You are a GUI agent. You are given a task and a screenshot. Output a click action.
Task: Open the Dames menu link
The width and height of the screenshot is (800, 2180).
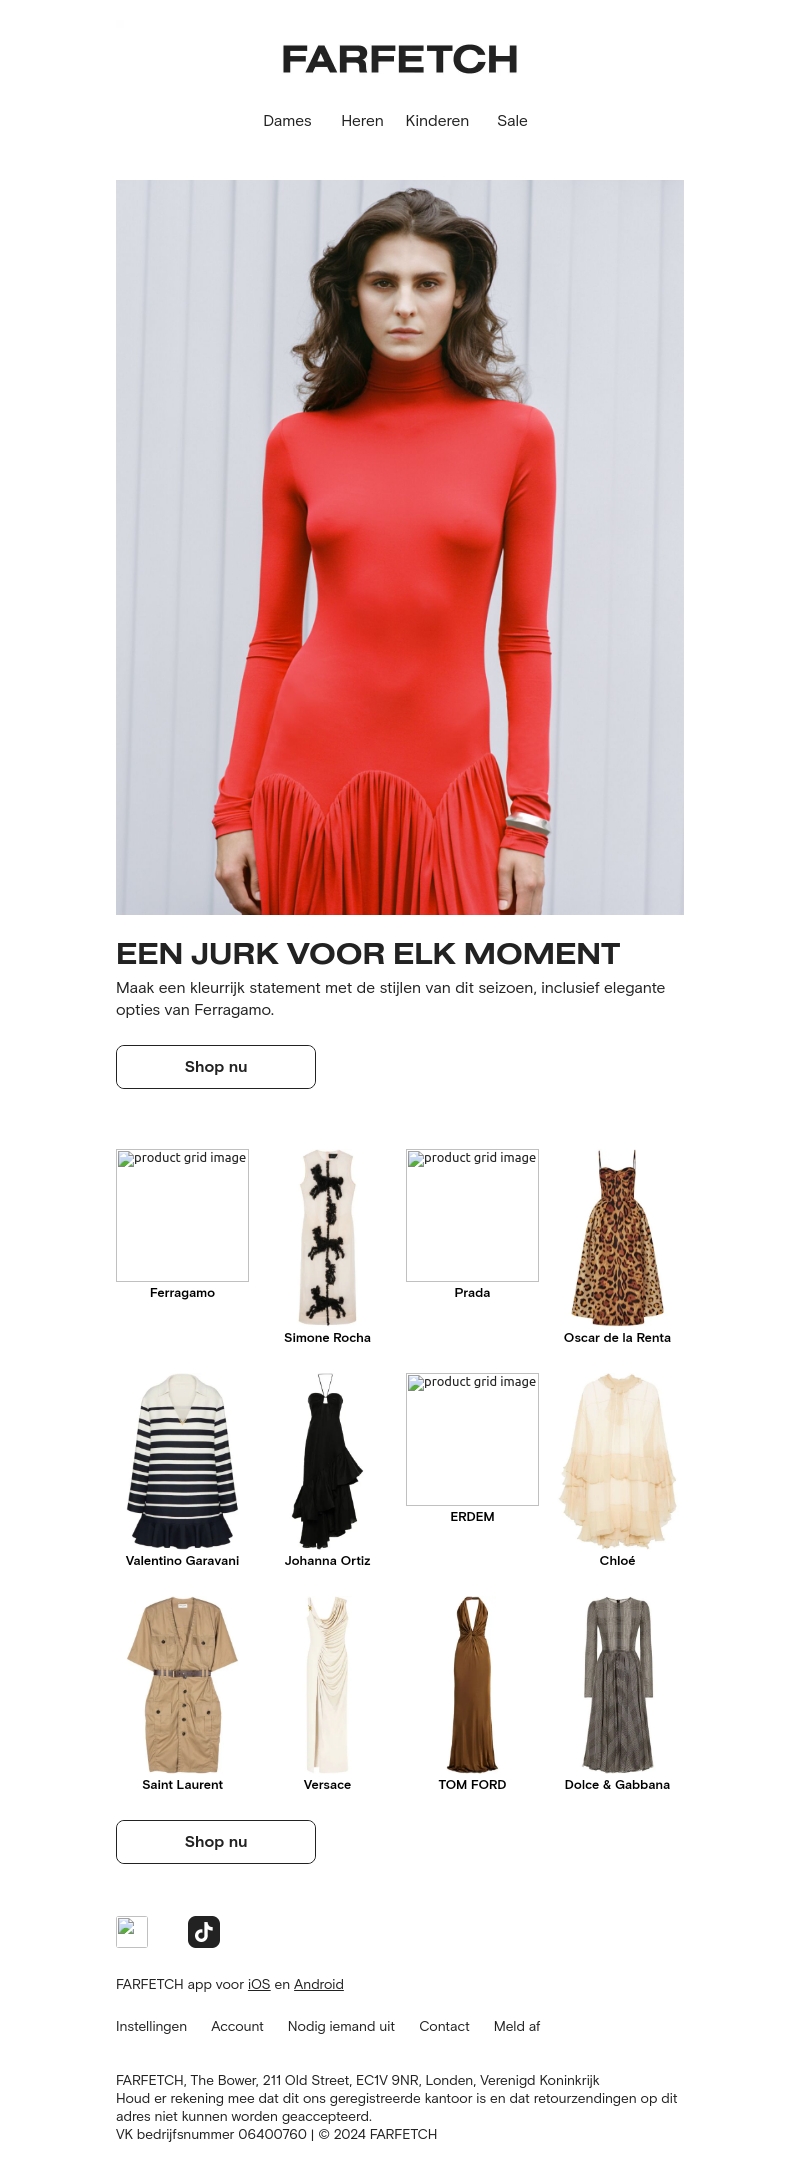(x=287, y=121)
